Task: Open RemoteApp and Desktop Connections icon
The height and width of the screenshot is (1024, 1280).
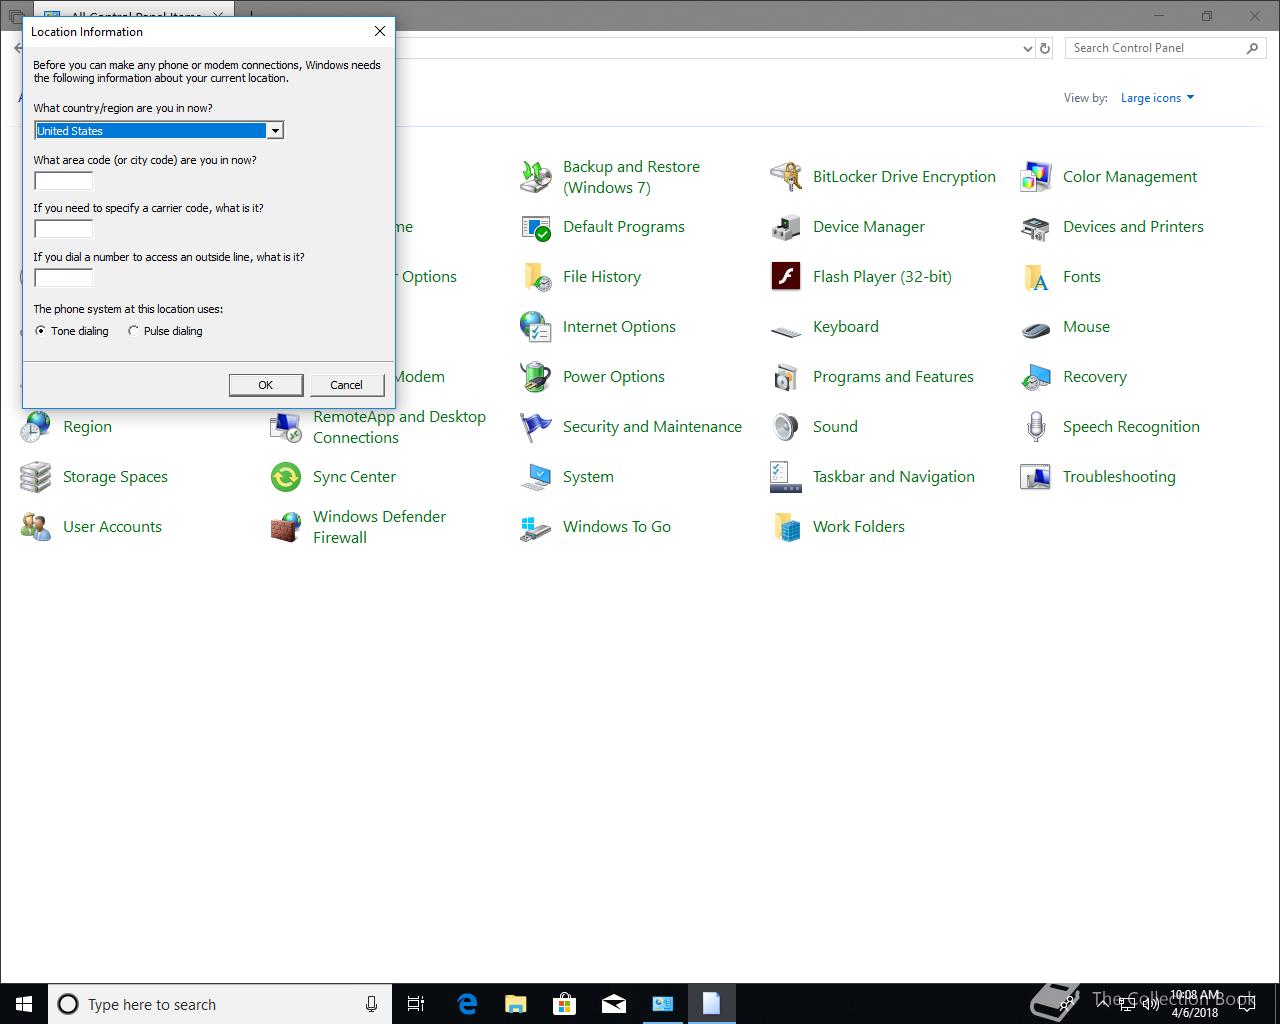Action: pos(286,427)
